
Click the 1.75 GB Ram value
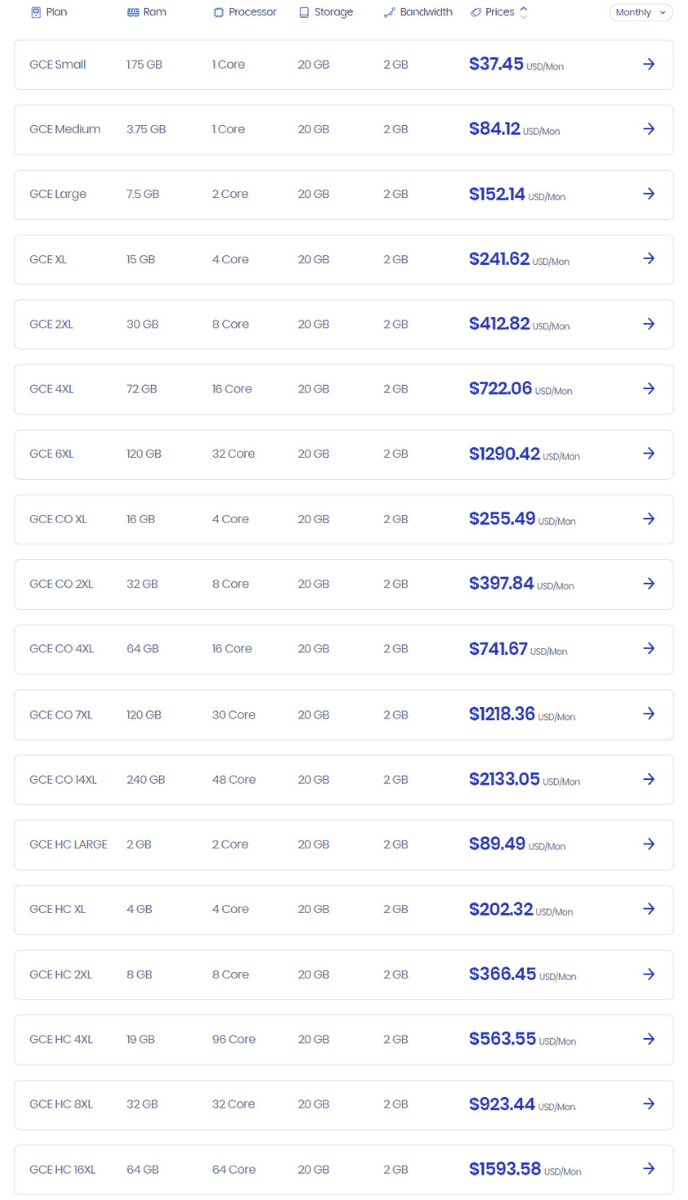145,64
